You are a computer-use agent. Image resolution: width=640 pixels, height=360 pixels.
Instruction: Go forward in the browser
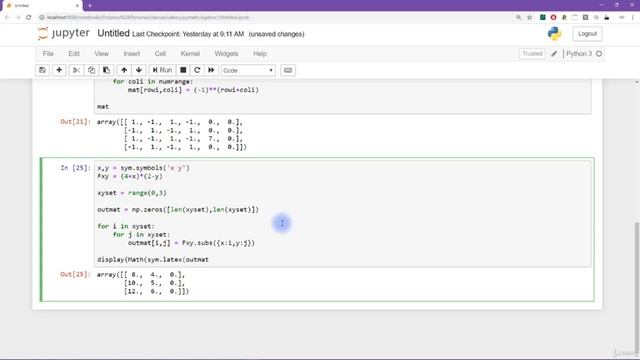(18, 18)
